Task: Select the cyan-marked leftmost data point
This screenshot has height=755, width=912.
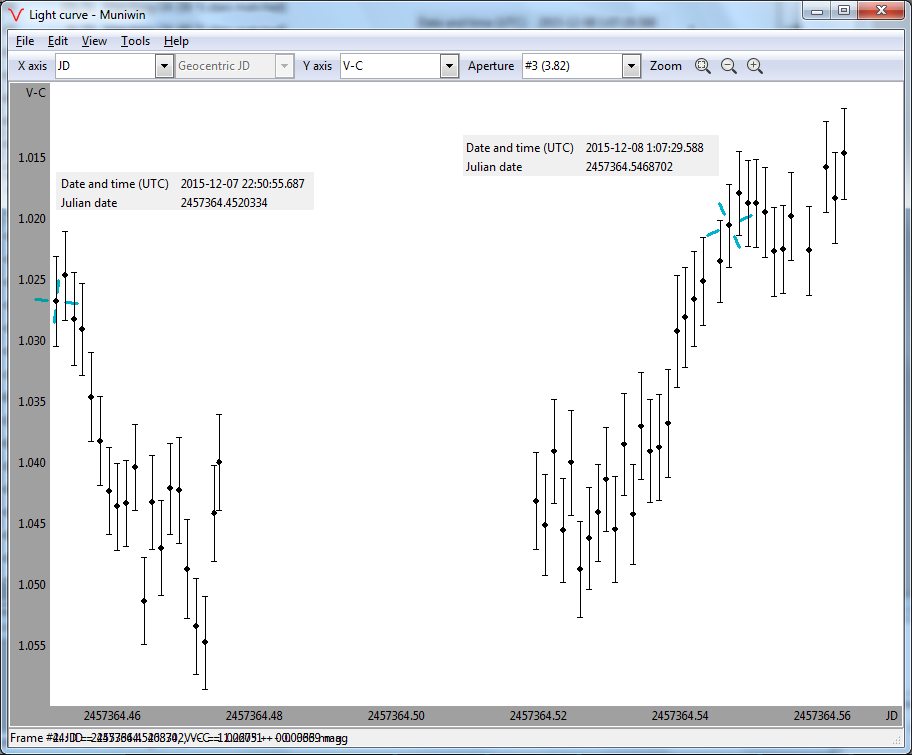Action: (56, 301)
